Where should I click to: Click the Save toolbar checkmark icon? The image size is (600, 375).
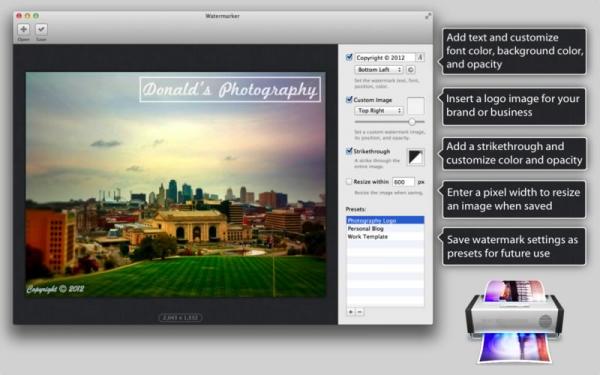coord(41,29)
